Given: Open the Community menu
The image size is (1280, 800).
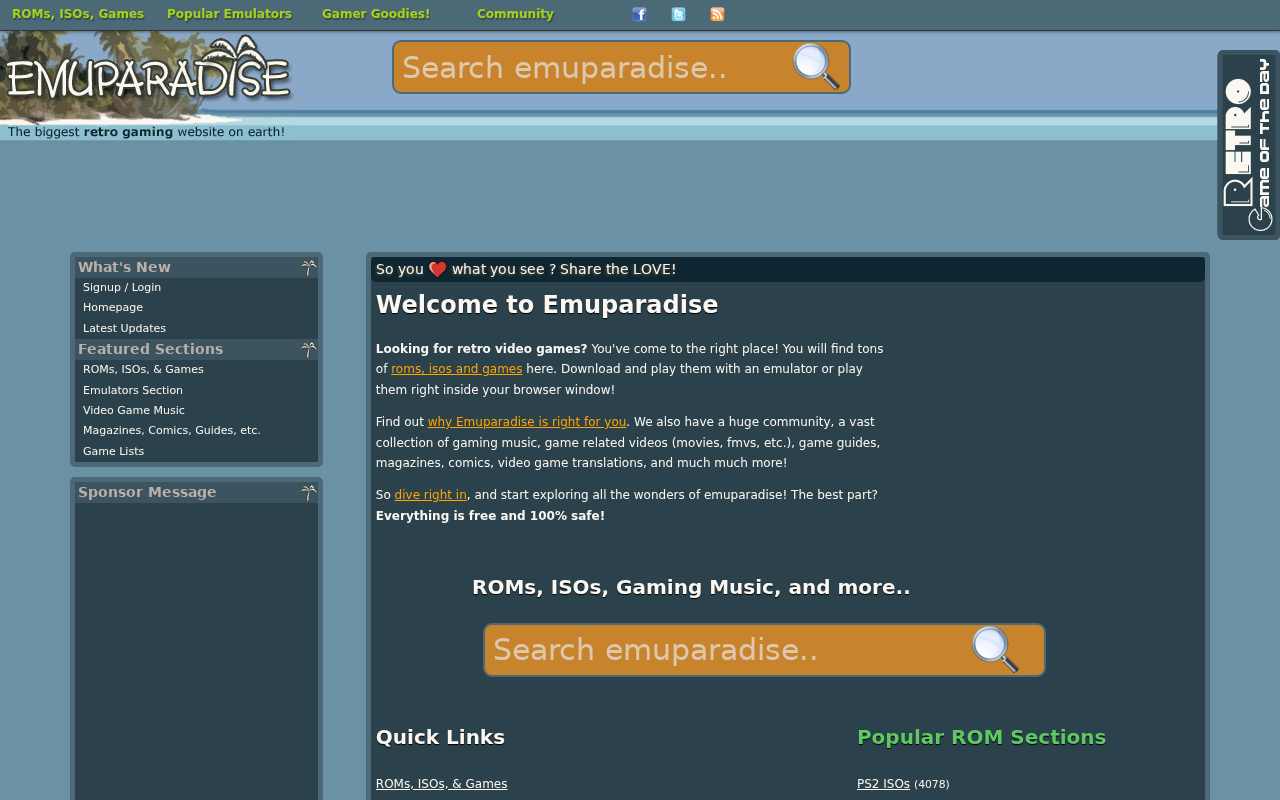Looking at the screenshot, I should (515, 14).
